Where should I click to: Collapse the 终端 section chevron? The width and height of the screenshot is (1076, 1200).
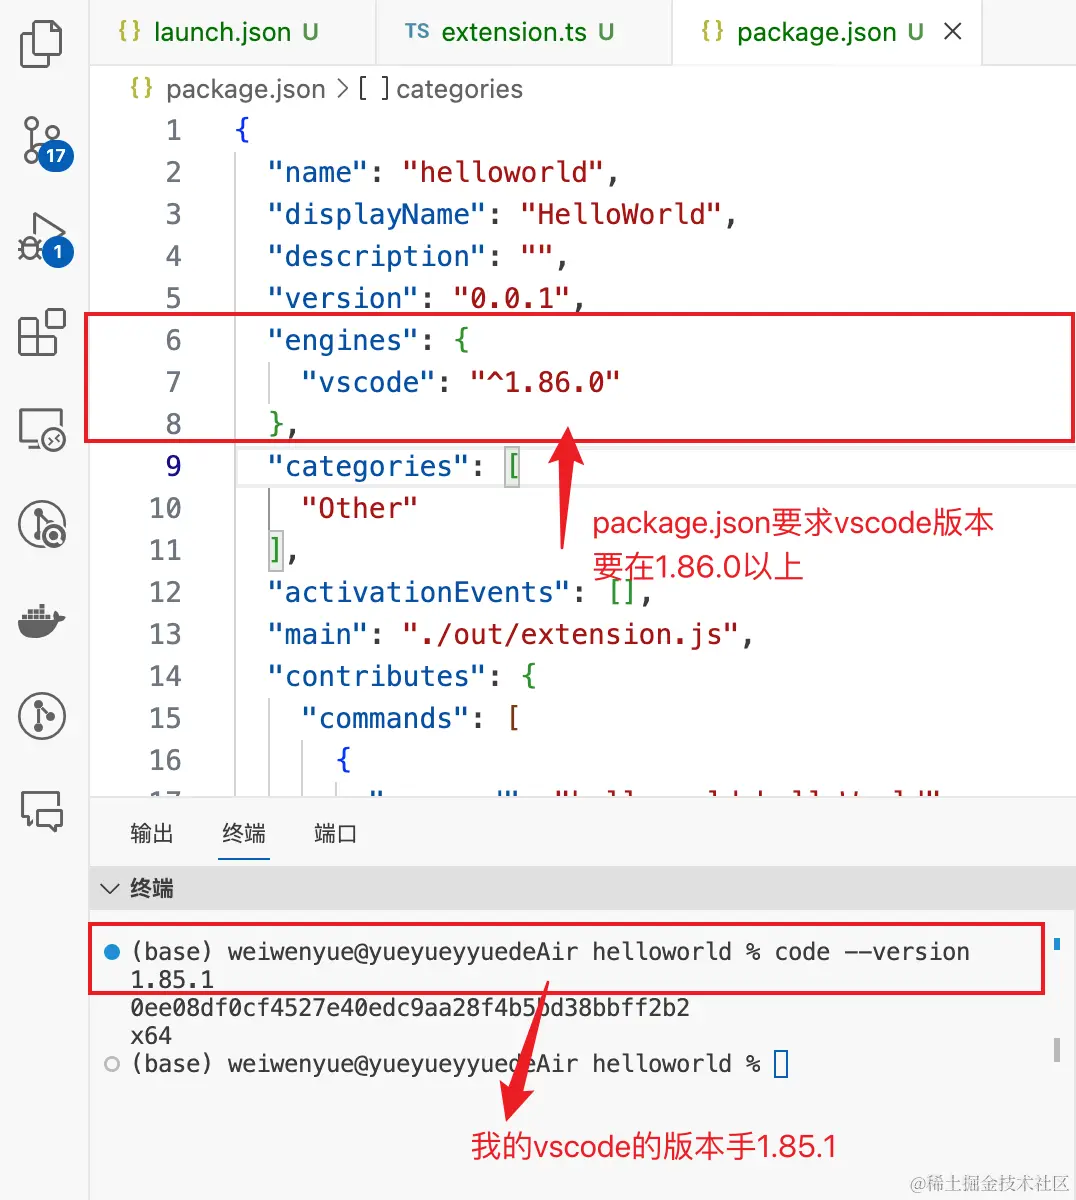109,888
